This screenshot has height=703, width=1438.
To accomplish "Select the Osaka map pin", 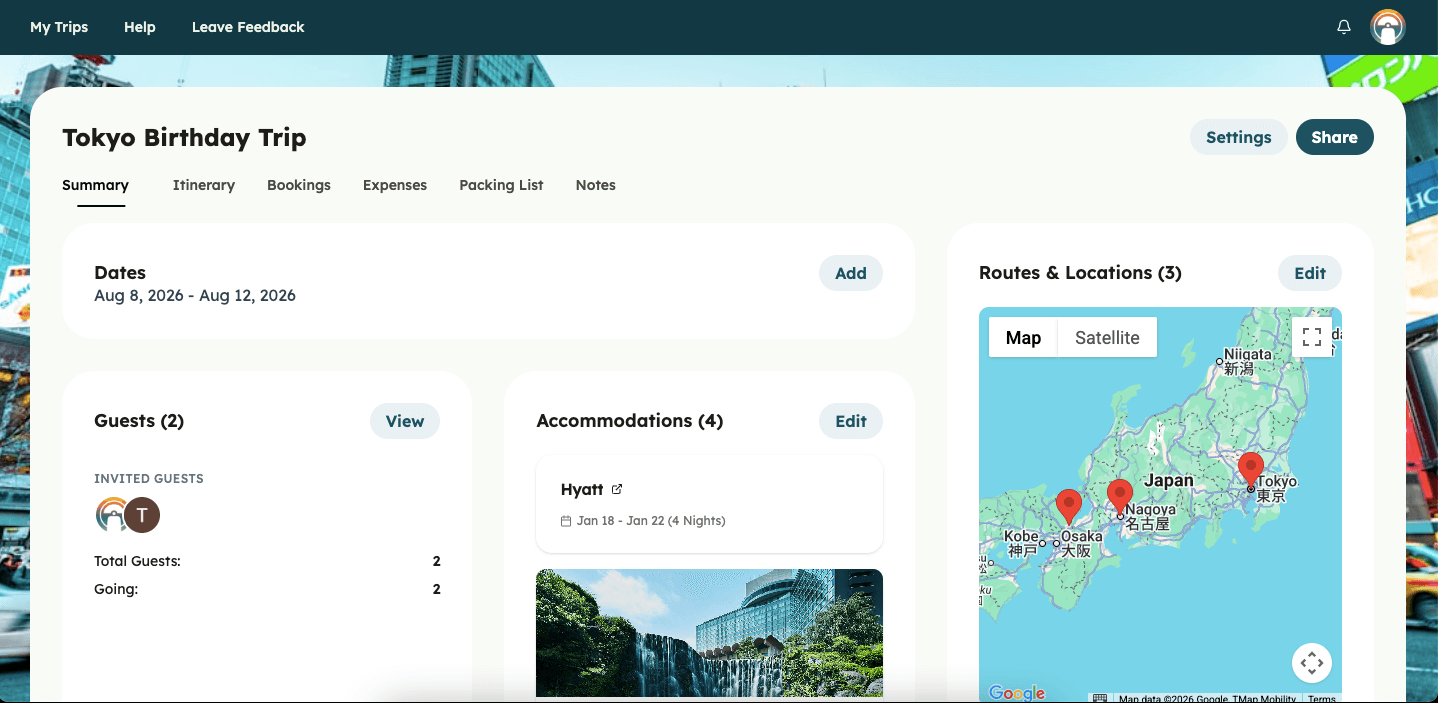I will click(1069, 505).
